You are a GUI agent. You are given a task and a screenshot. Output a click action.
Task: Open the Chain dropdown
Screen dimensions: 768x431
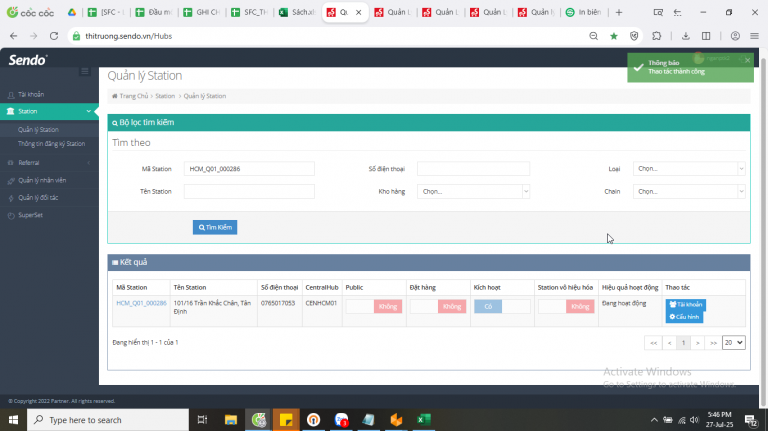pos(689,192)
